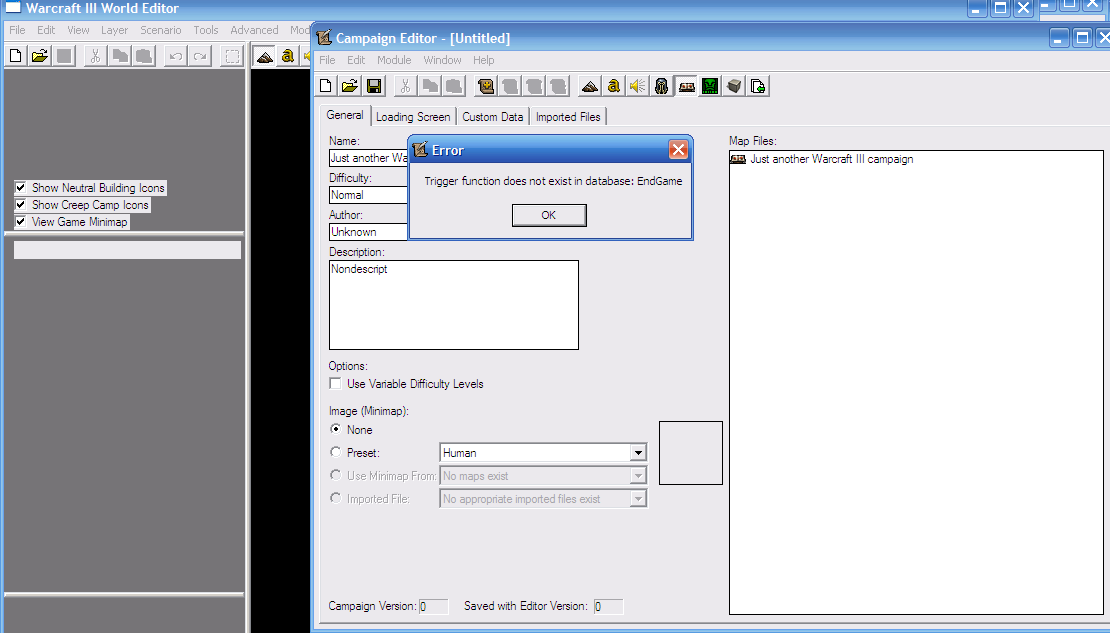Image resolution: width=1110 pixels, height=633 pixels.
Task: Click the empty minimap preview box
Action: pyautogui.click(x=691, y=453)
